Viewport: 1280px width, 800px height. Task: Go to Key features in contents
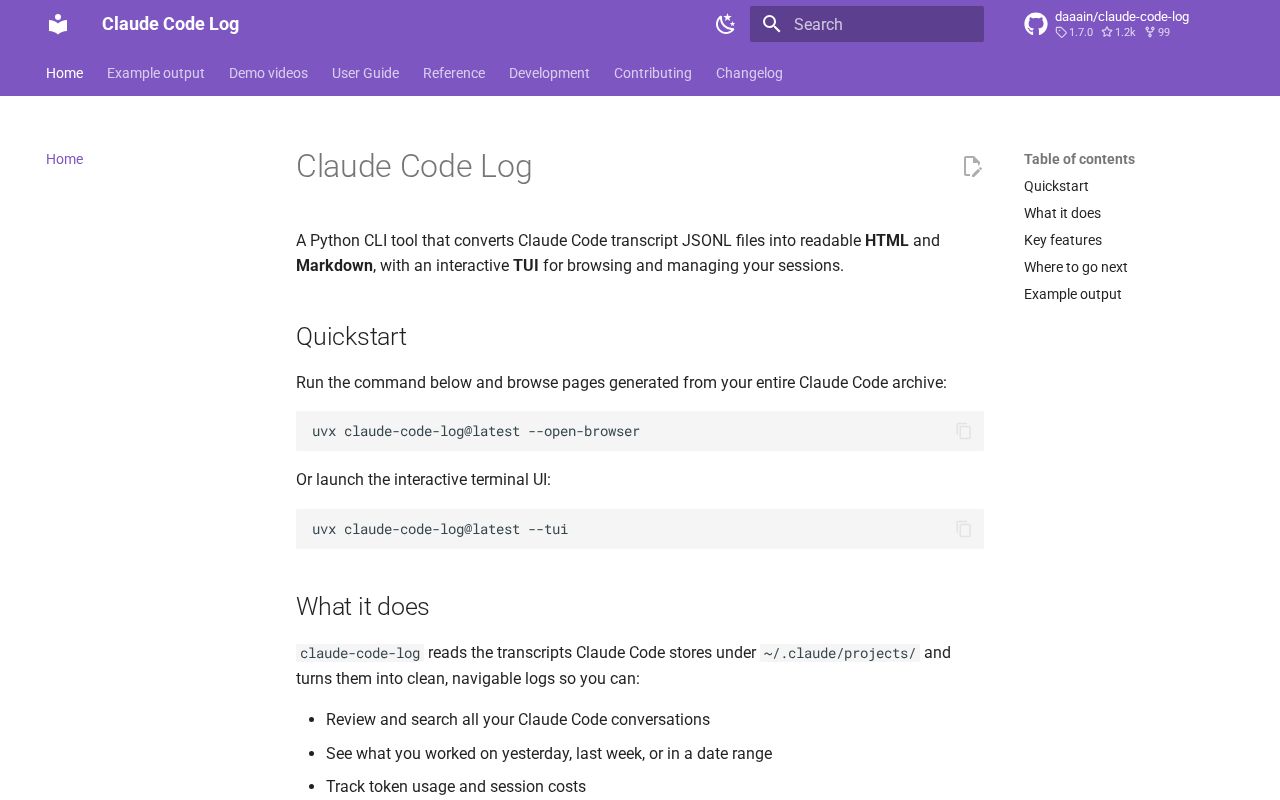coord(1063,240)
